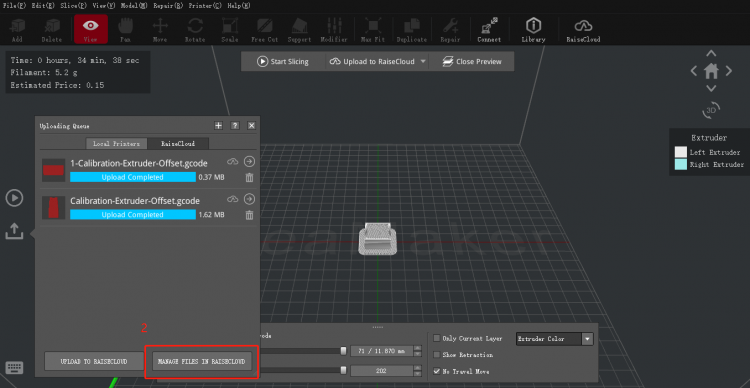Click the view-left arrow beside home icon
The image size is (750, 388).
point(694,71)
